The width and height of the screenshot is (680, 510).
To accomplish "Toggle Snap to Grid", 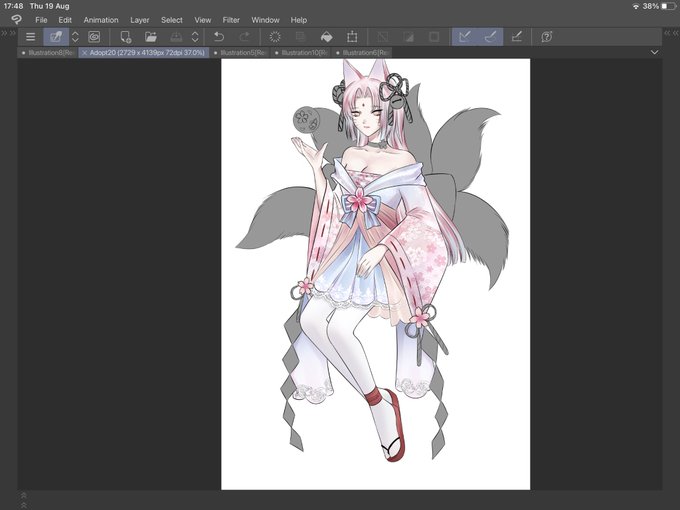I will [516, 37].
